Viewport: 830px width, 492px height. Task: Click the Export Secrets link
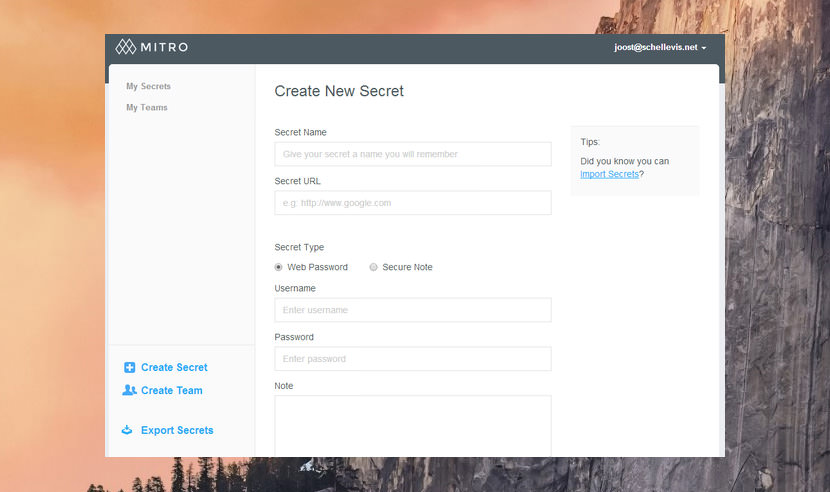(x=177, y=430)
